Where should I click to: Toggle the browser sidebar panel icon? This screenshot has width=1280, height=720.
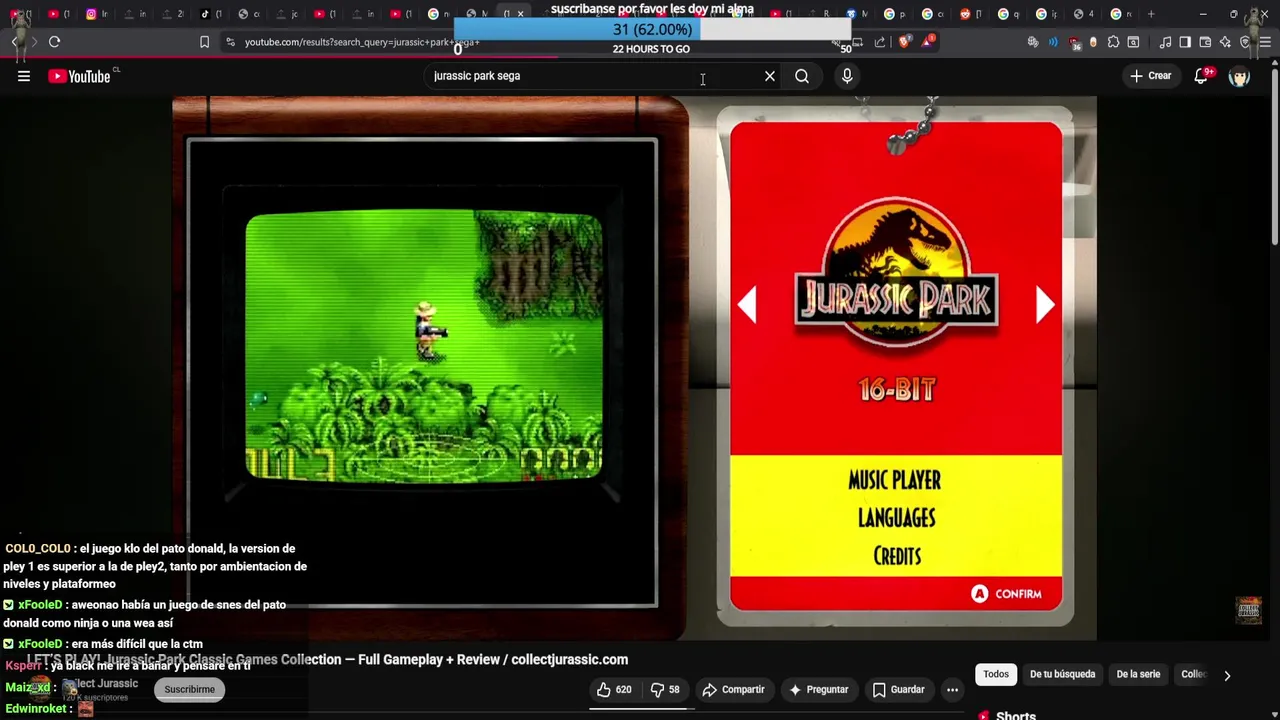point(1185,42)
